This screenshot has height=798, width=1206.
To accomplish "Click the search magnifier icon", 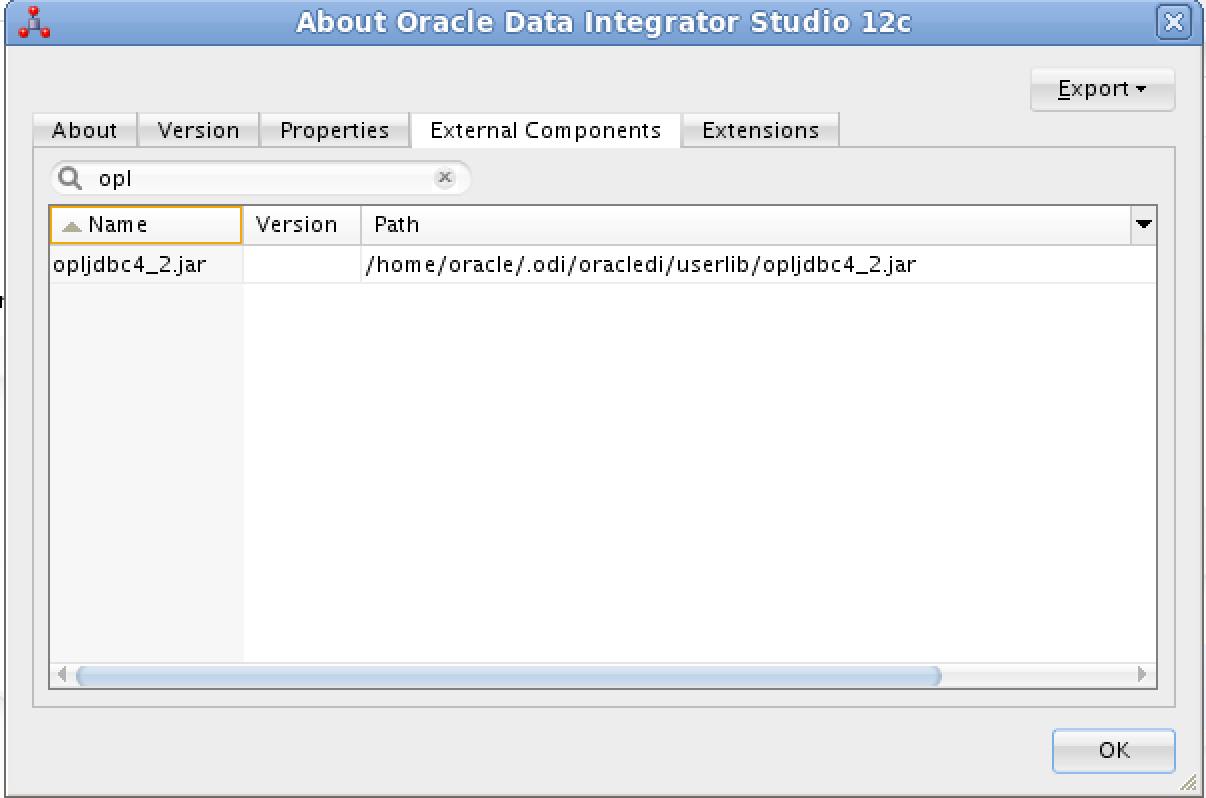I will click(x=68, y=177).
